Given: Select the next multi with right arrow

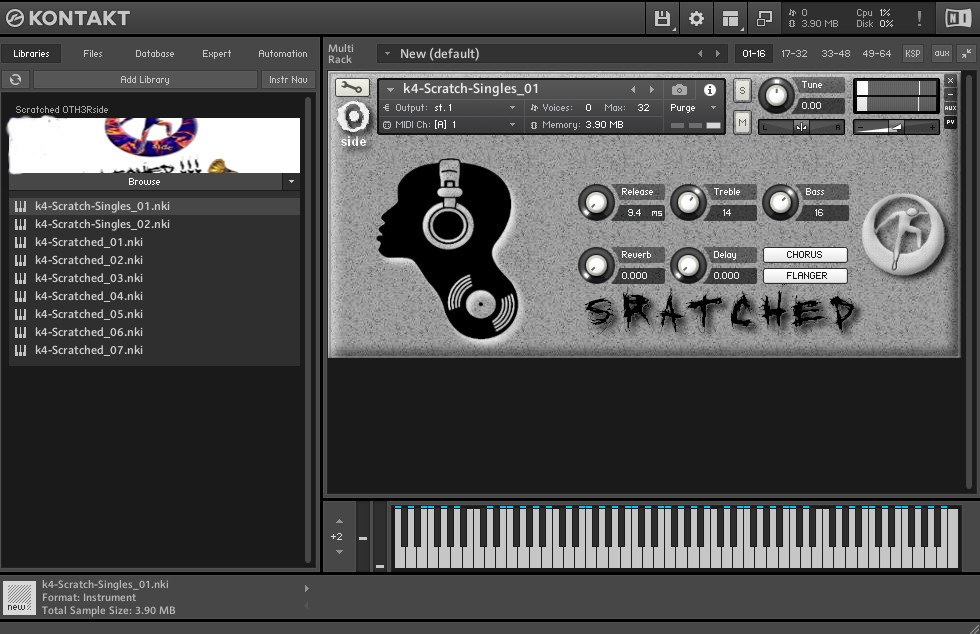Looking at the screenshot, I should click(718, 54).
